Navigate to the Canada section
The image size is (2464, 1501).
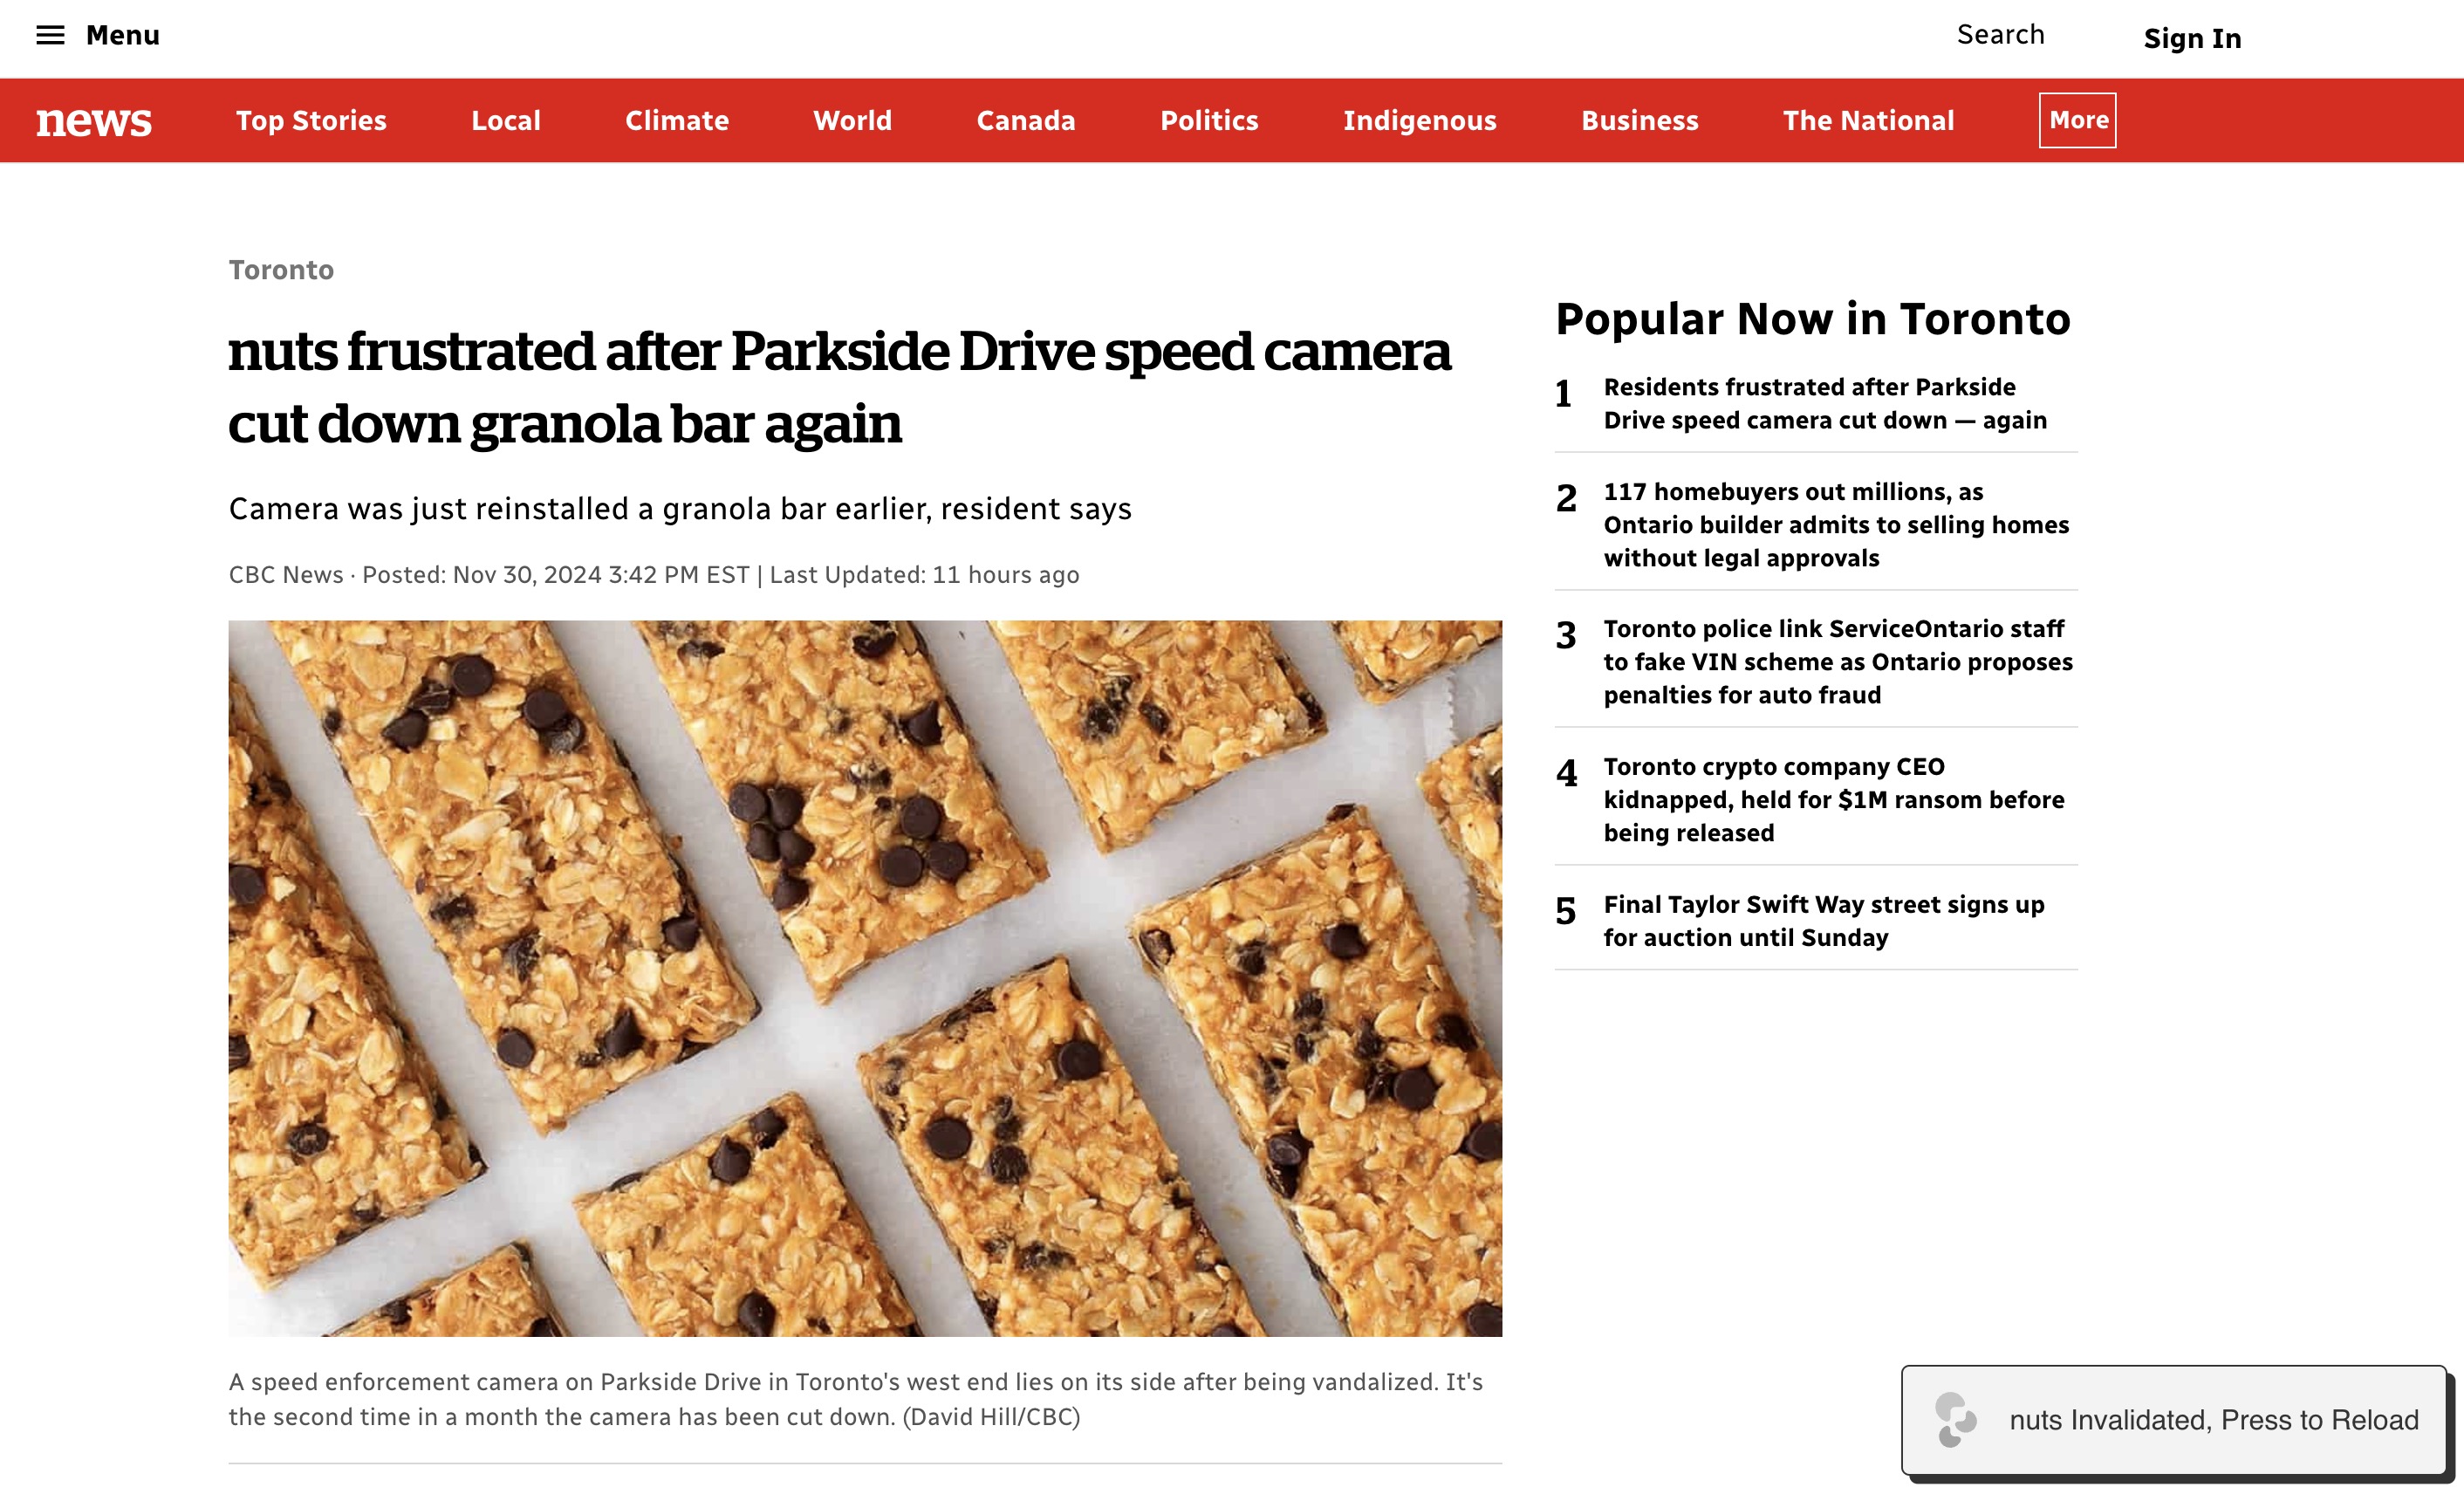coord(1026,121)
